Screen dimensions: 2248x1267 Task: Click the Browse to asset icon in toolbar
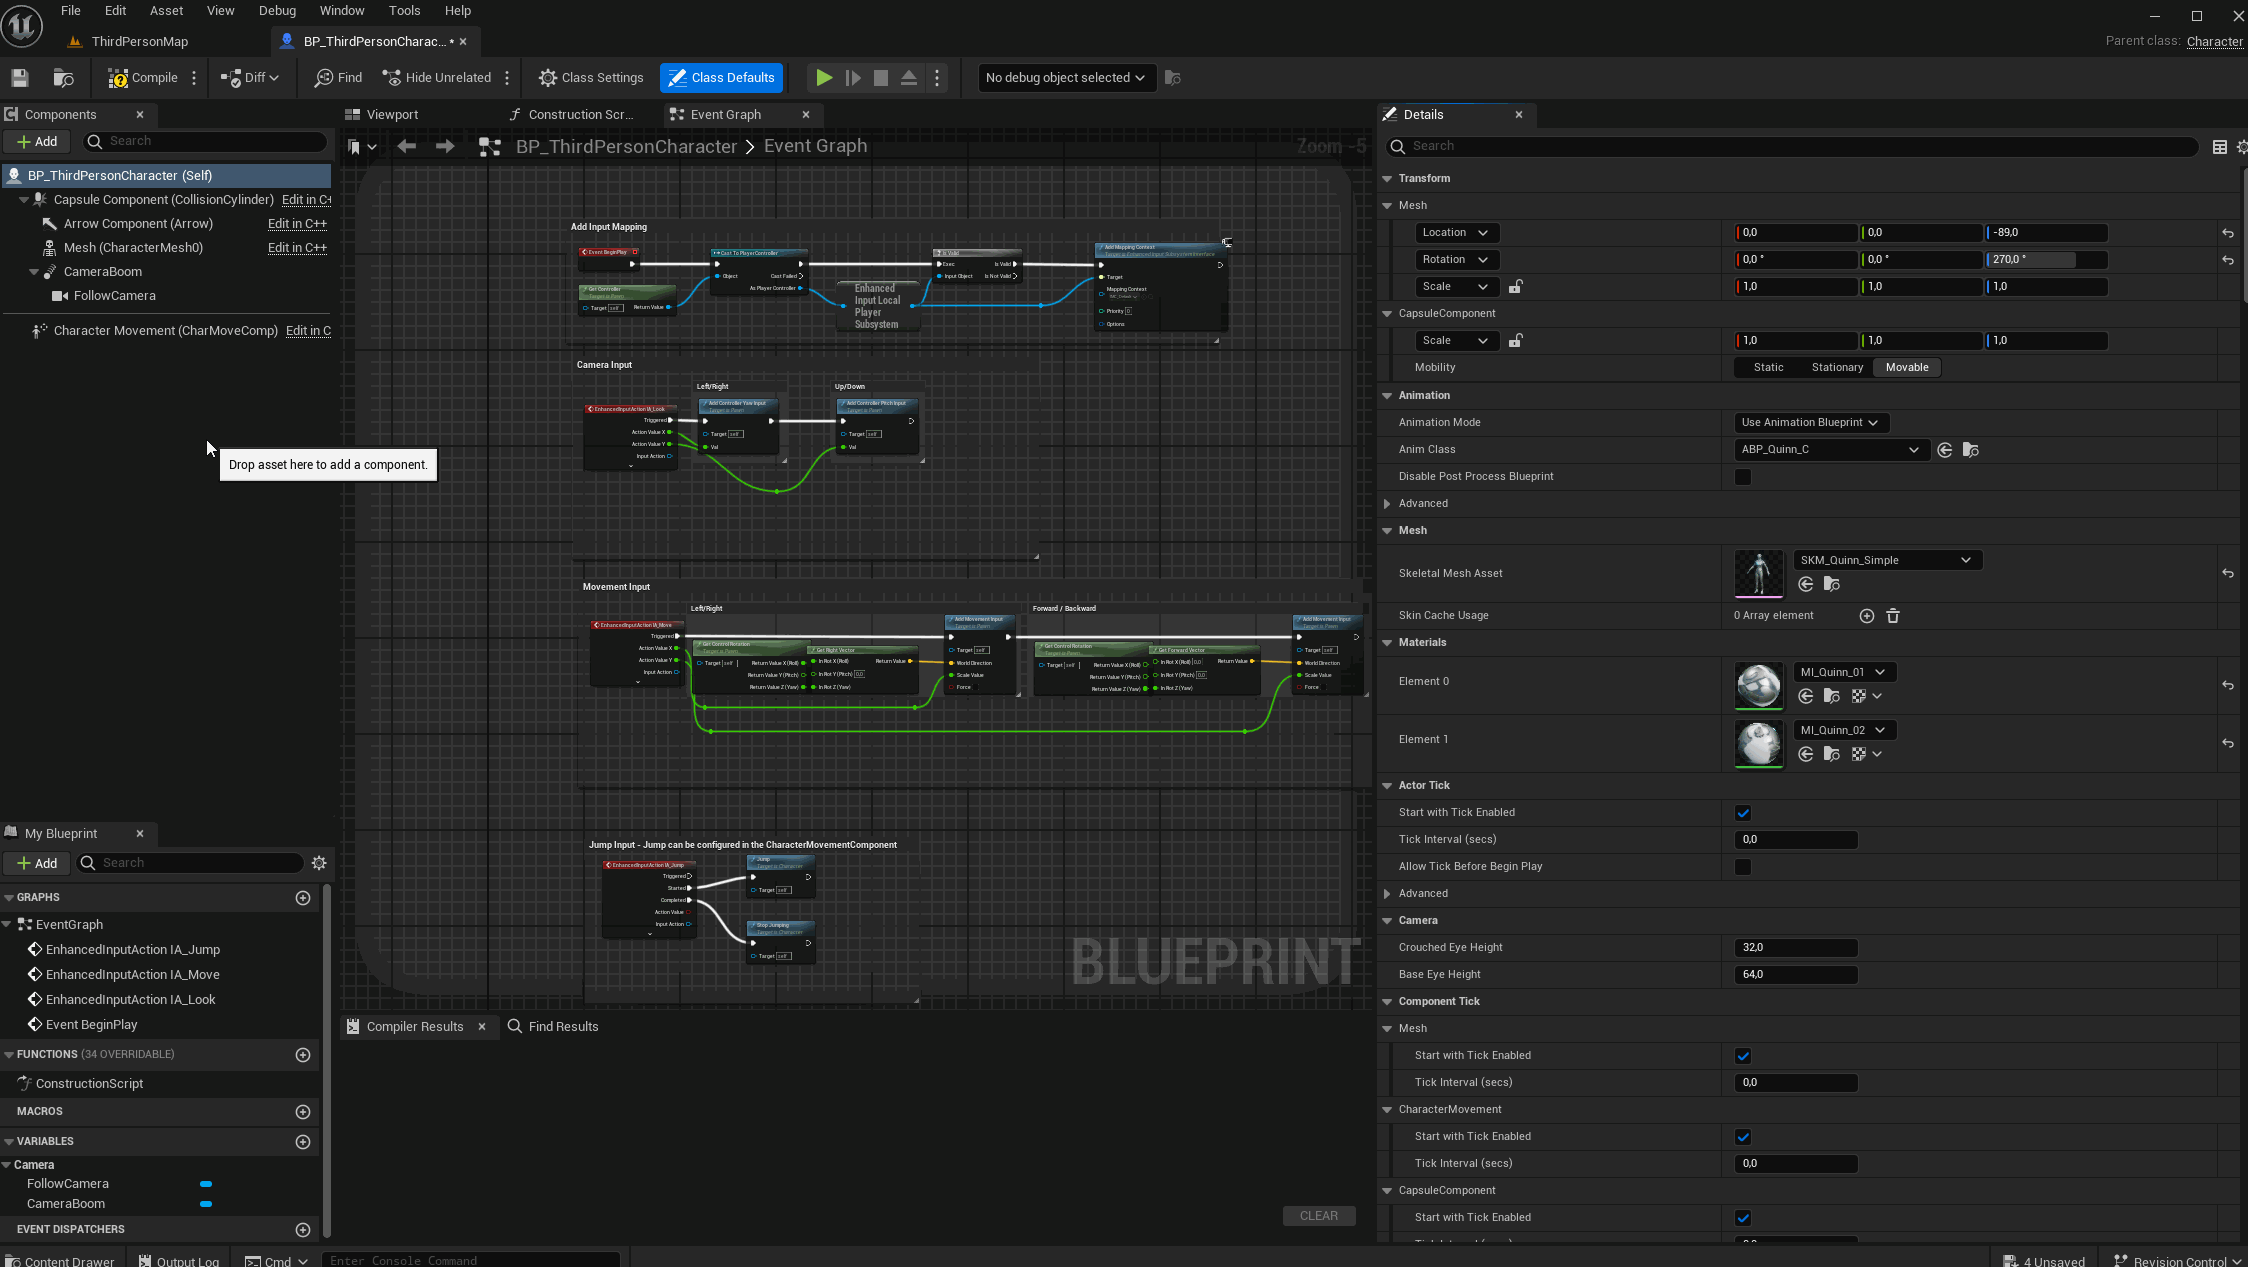tap(63, 78)
